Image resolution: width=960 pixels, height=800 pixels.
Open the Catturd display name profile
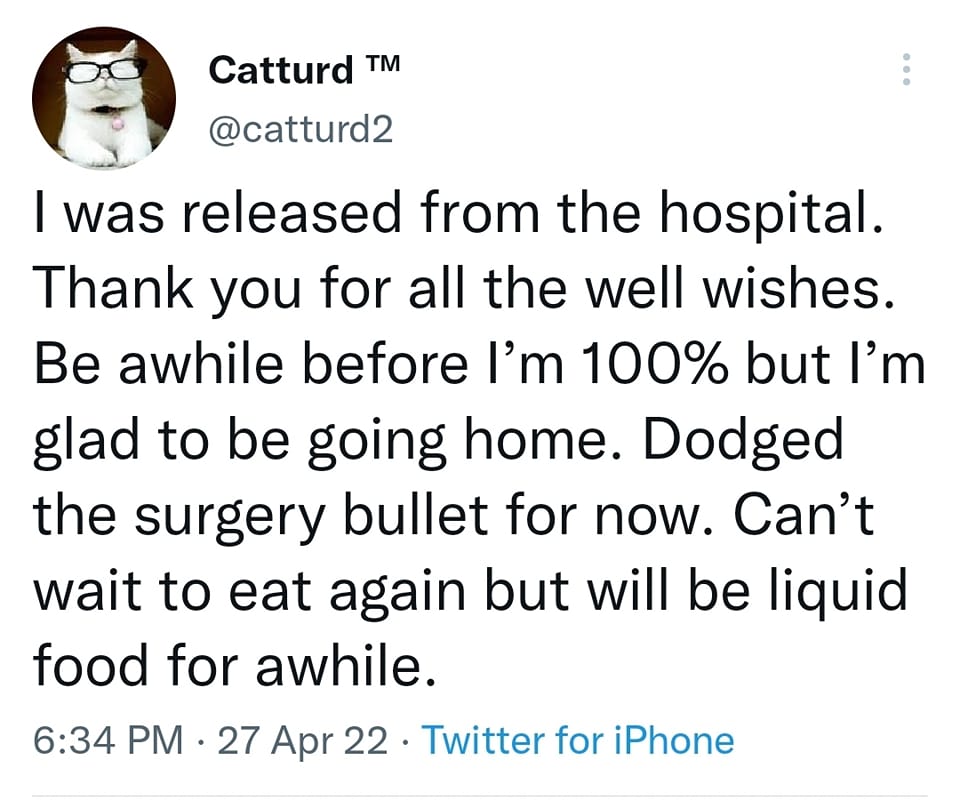point(281,70)
